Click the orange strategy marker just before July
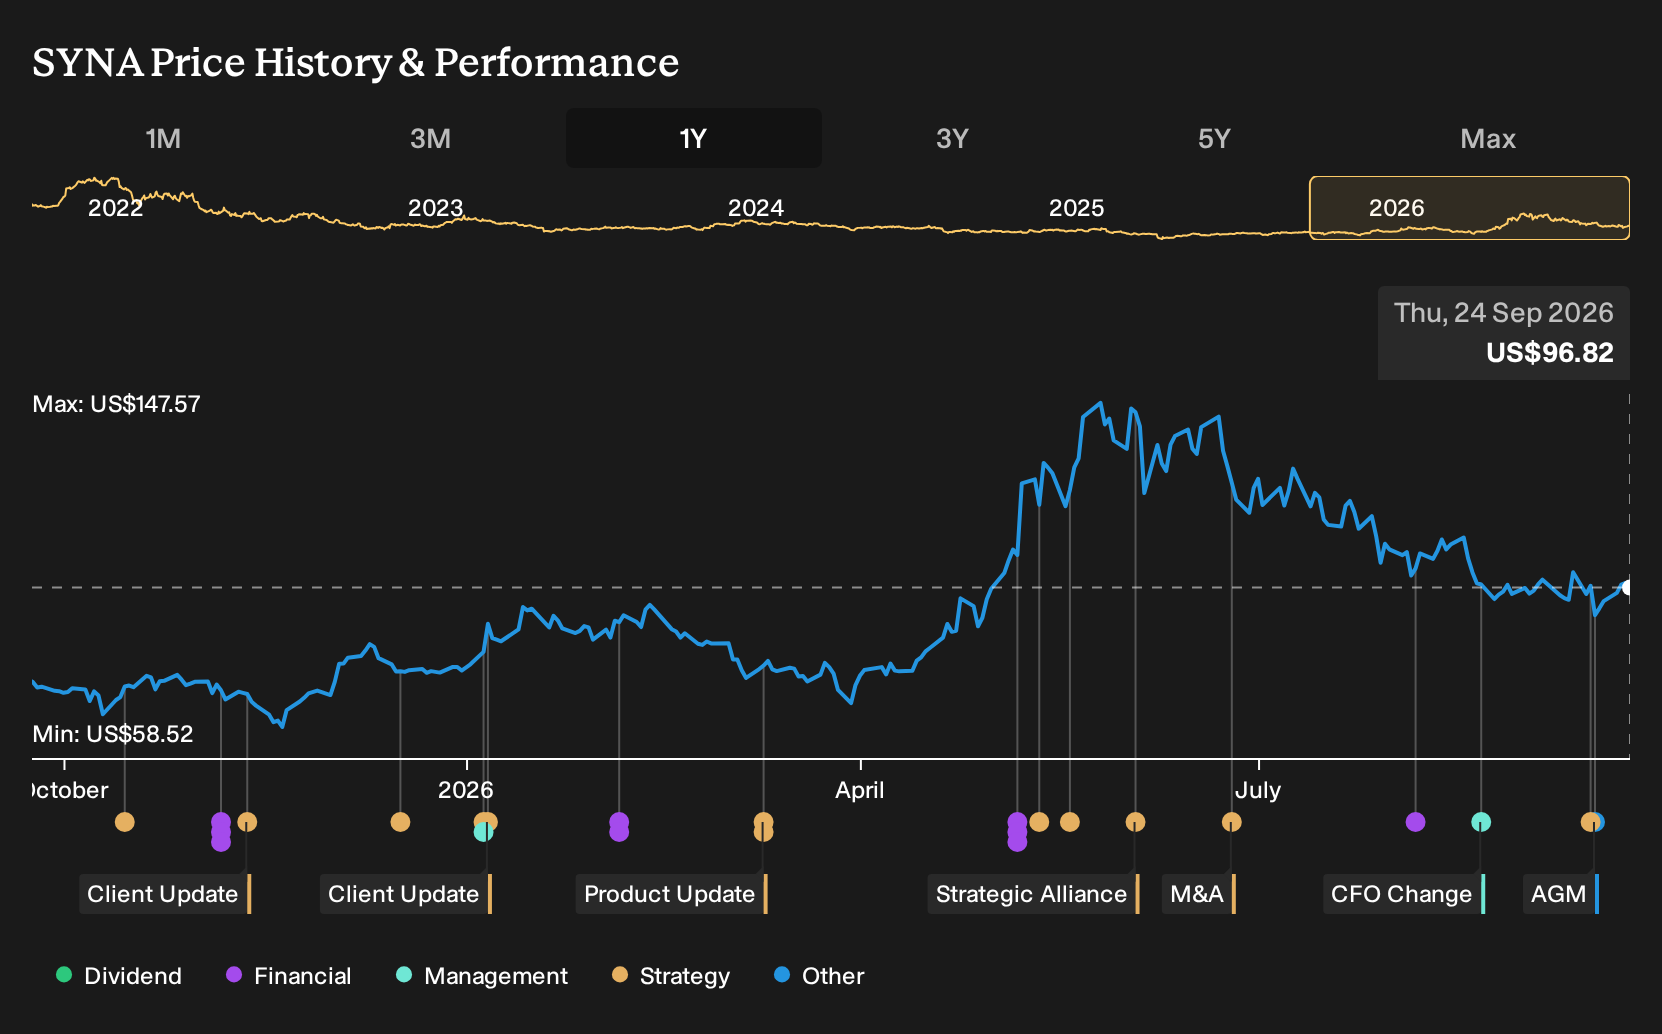This screenshot has width=1662, height=1034. click(x=1231, y=822)
